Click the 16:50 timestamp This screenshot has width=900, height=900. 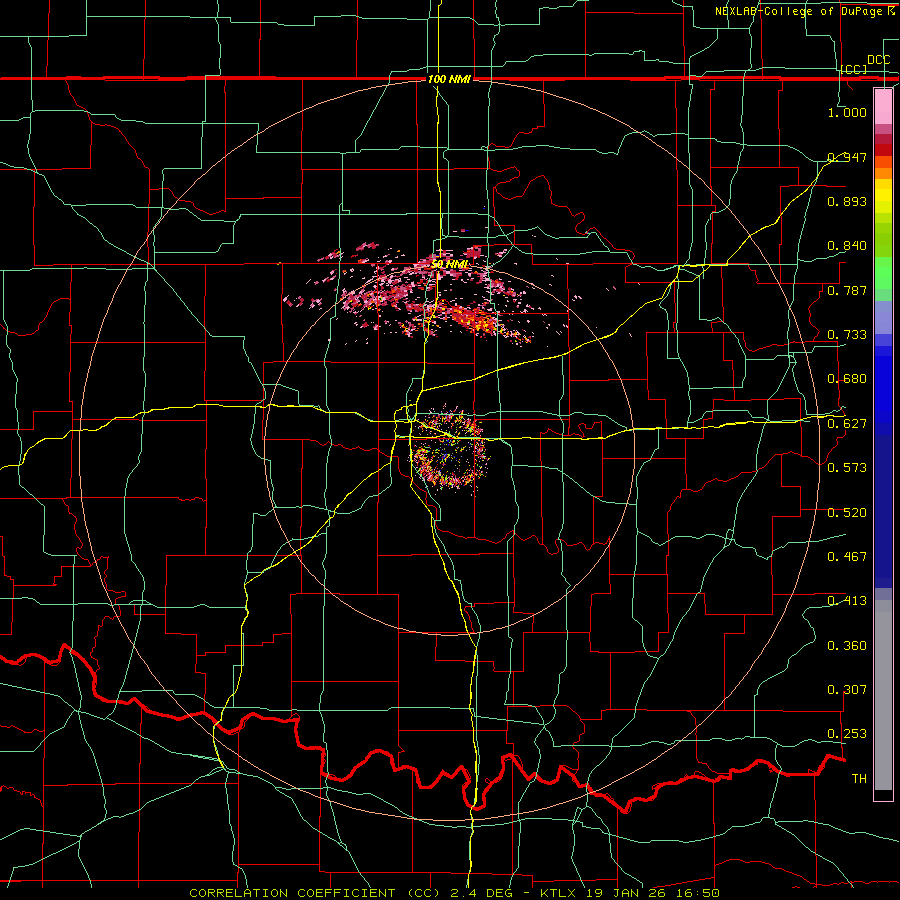696,893
